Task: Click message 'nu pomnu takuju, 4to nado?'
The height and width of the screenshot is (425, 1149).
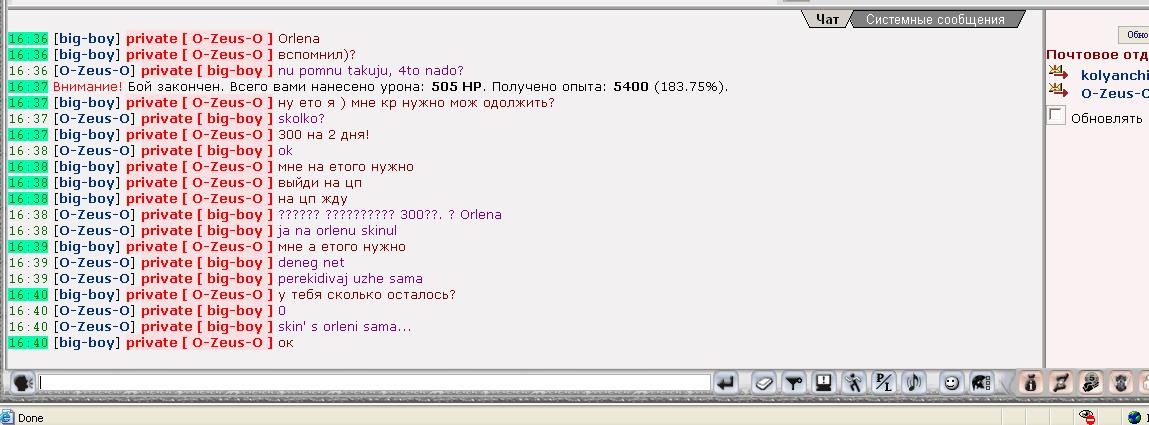Action: 371,71
